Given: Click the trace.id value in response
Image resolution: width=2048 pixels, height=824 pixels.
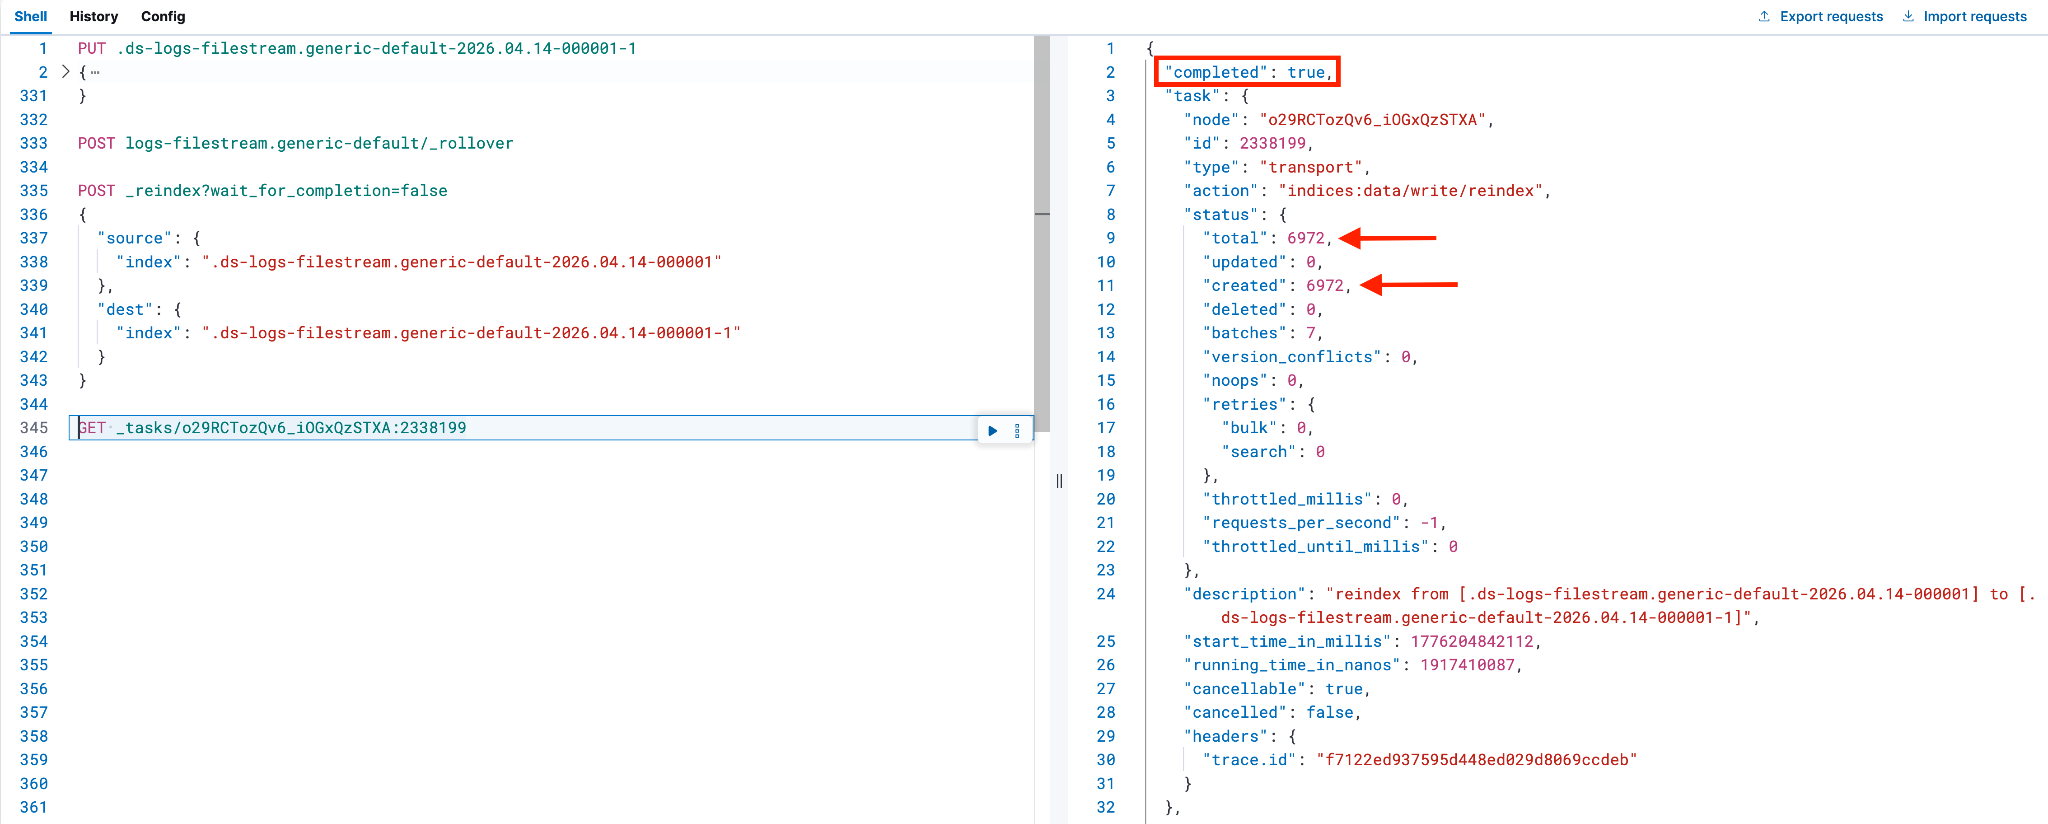Looking at the screenshot, I should point(1477,760).
